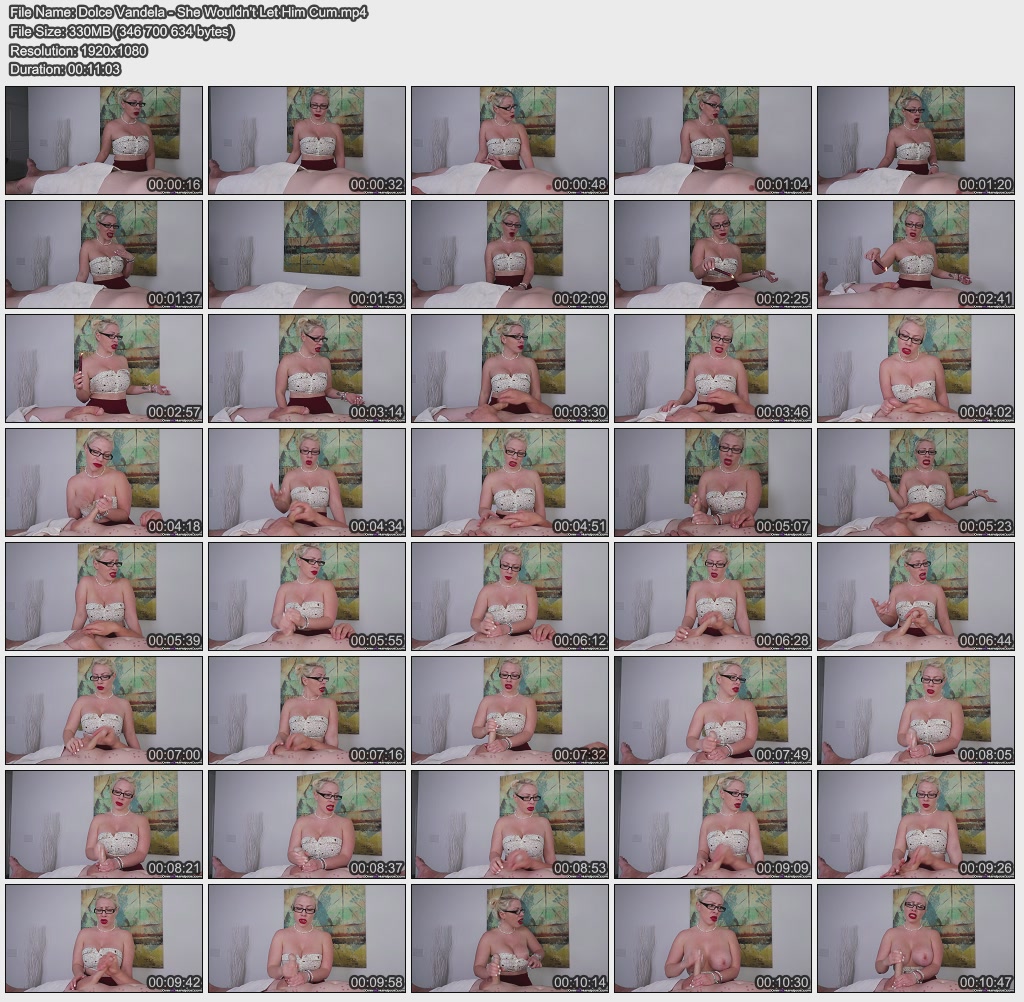Image resolution: width=1024 pixels, height=1002 pixels.
Task: Click the frame at 00:03:14
Action: [307, 368]
